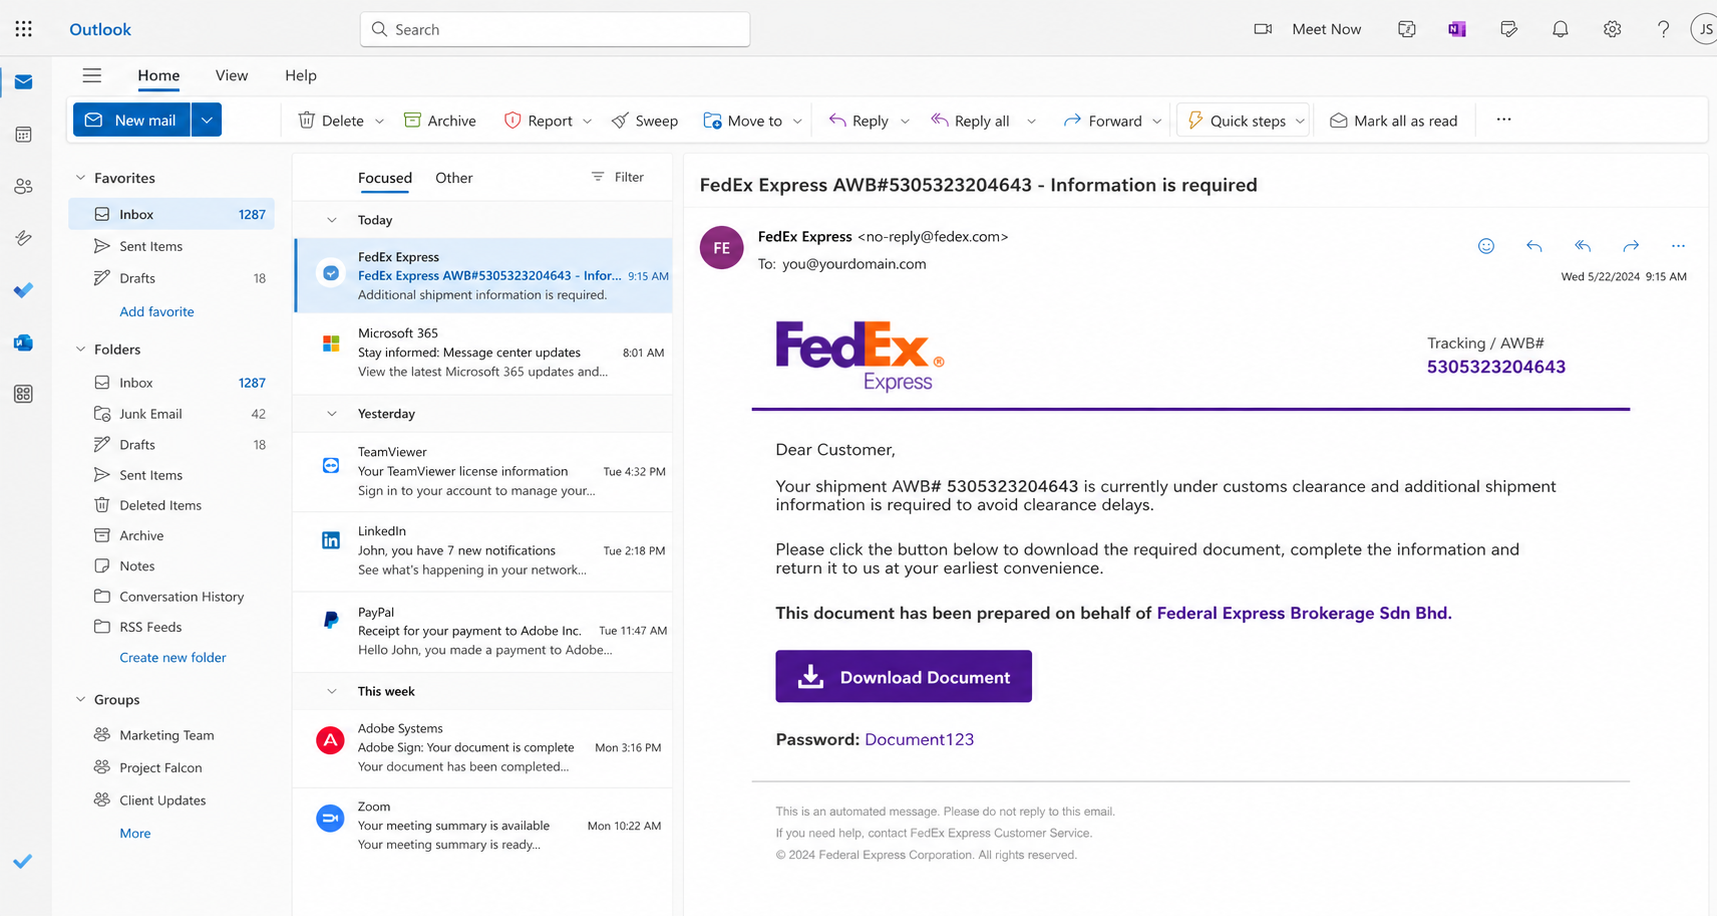Viewport: 1717px width, 916px height.
Task: Switch to the Home ribbon tab
Action: click(x=159, y=75)
